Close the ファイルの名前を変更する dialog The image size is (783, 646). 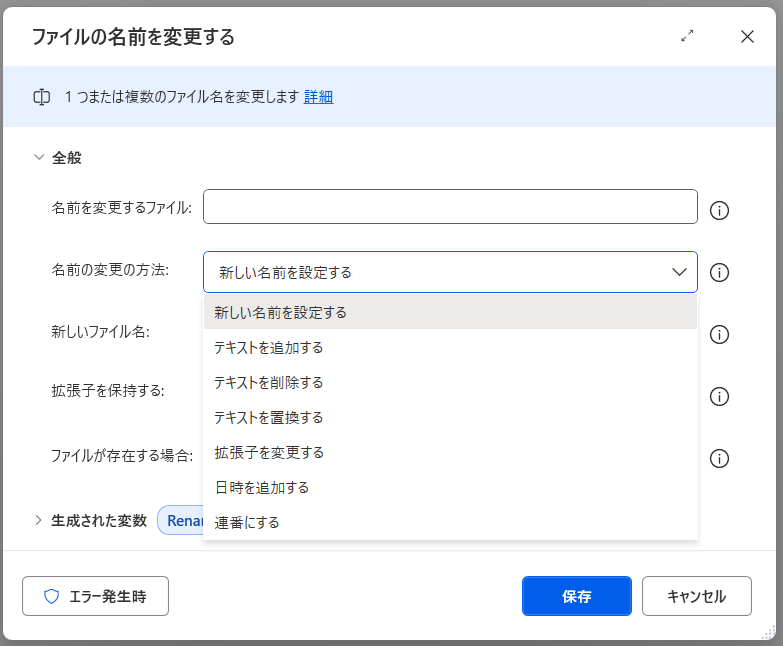(x=747, y=36)
